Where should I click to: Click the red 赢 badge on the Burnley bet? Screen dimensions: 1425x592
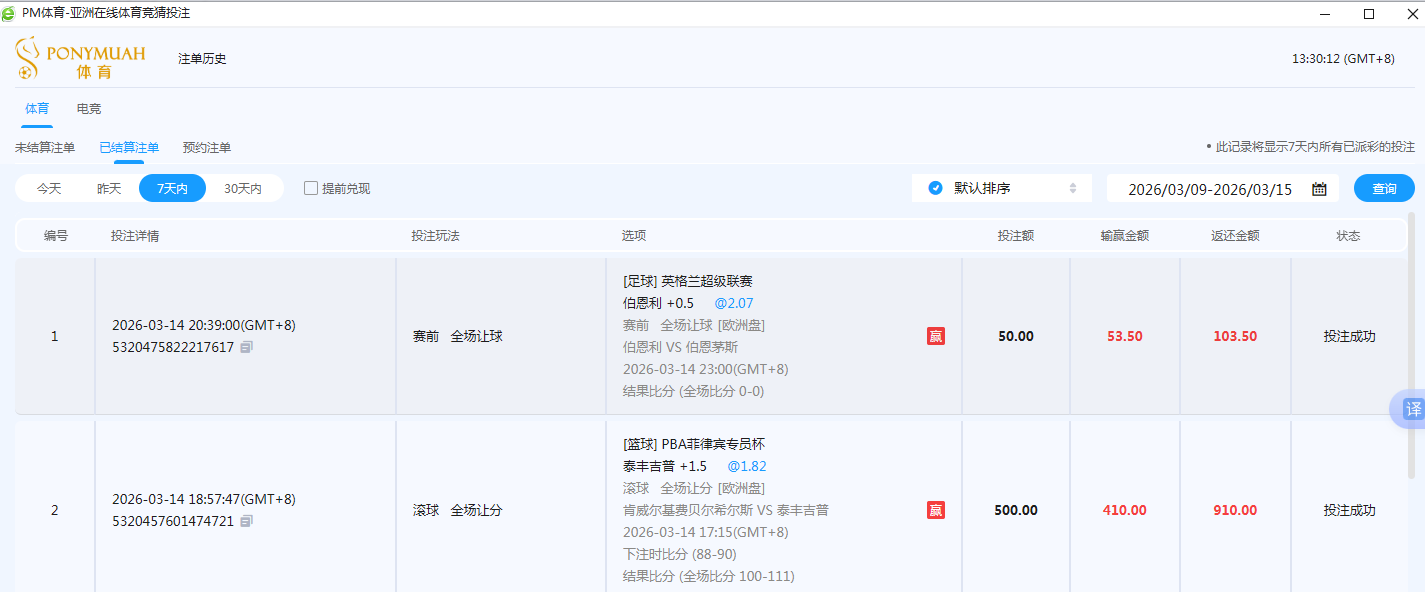[935, 336]
